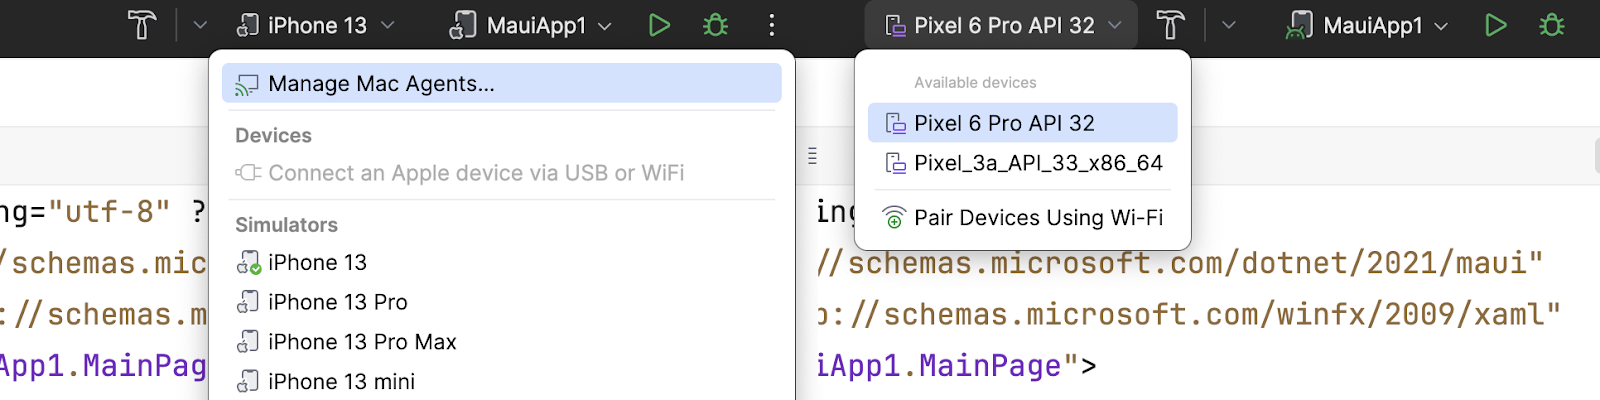This screenshot has width=1600, height=400.
Task: Choose iPhone 13 simulator from list
Action: click(317, 263)
